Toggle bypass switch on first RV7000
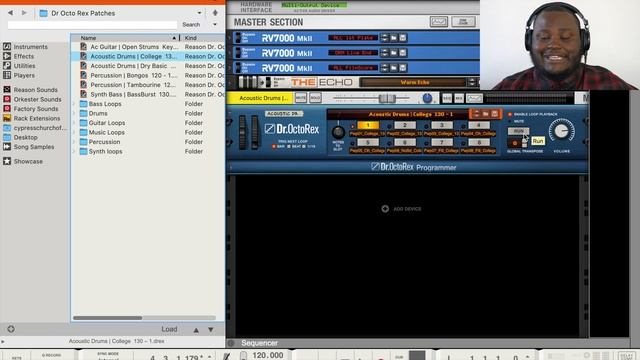The image size is (640, 360). click(238, 38)
